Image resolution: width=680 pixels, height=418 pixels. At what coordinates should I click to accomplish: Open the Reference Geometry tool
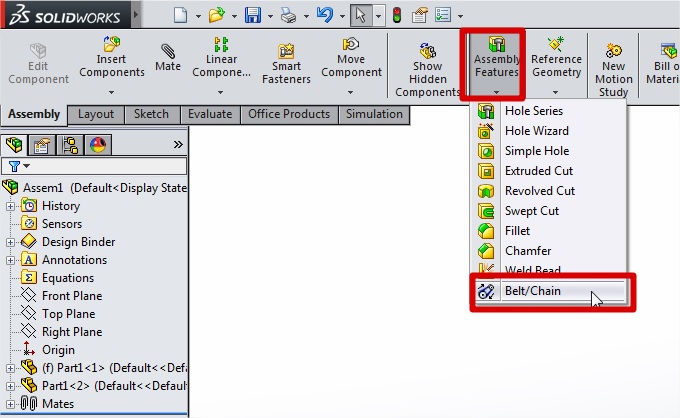tap(556, 46)
